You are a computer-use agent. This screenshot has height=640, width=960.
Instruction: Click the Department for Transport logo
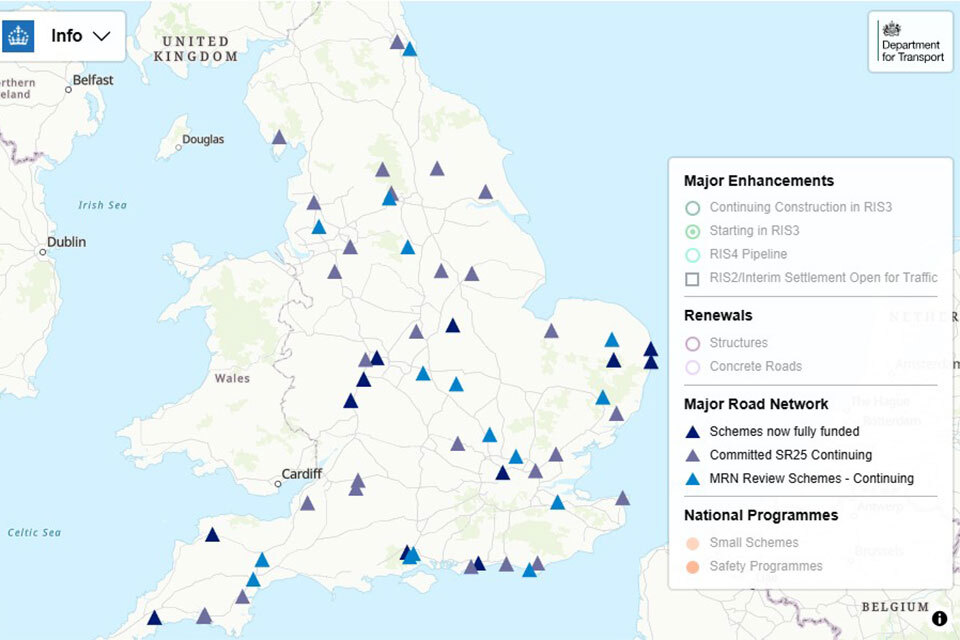[x=910, y=42]
